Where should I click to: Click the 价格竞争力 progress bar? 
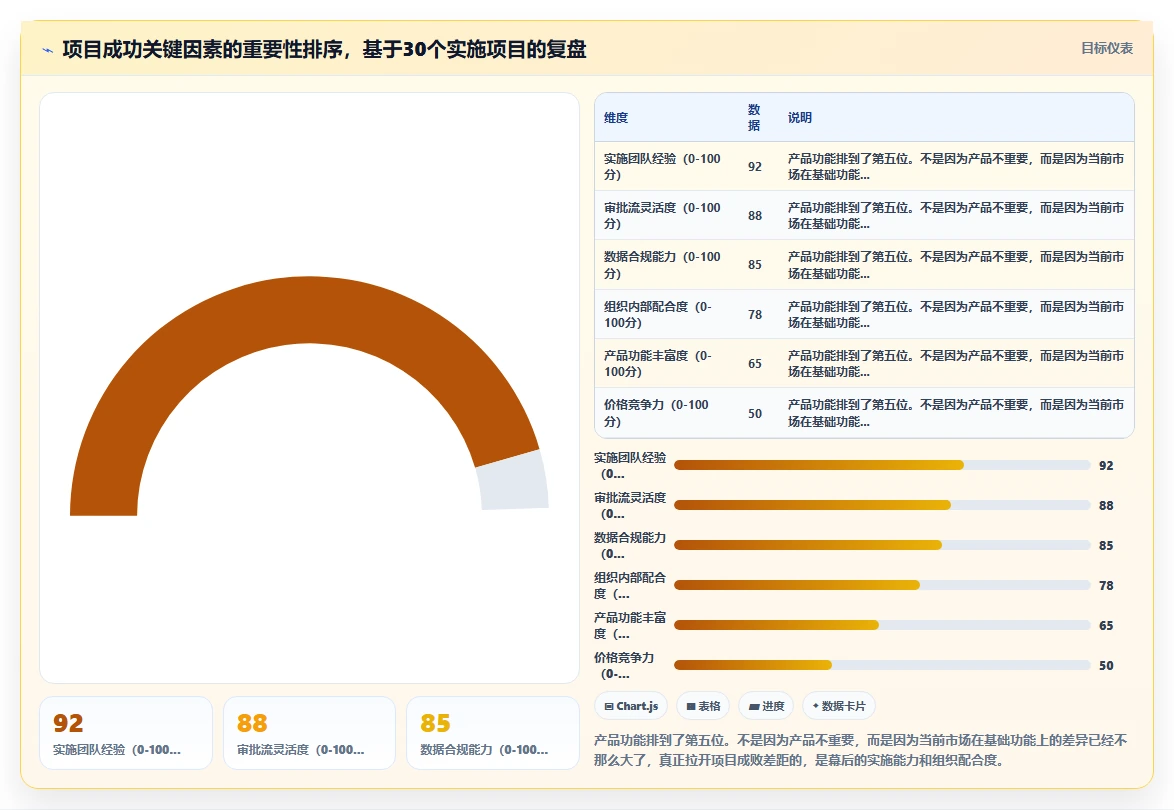point(882,665)
